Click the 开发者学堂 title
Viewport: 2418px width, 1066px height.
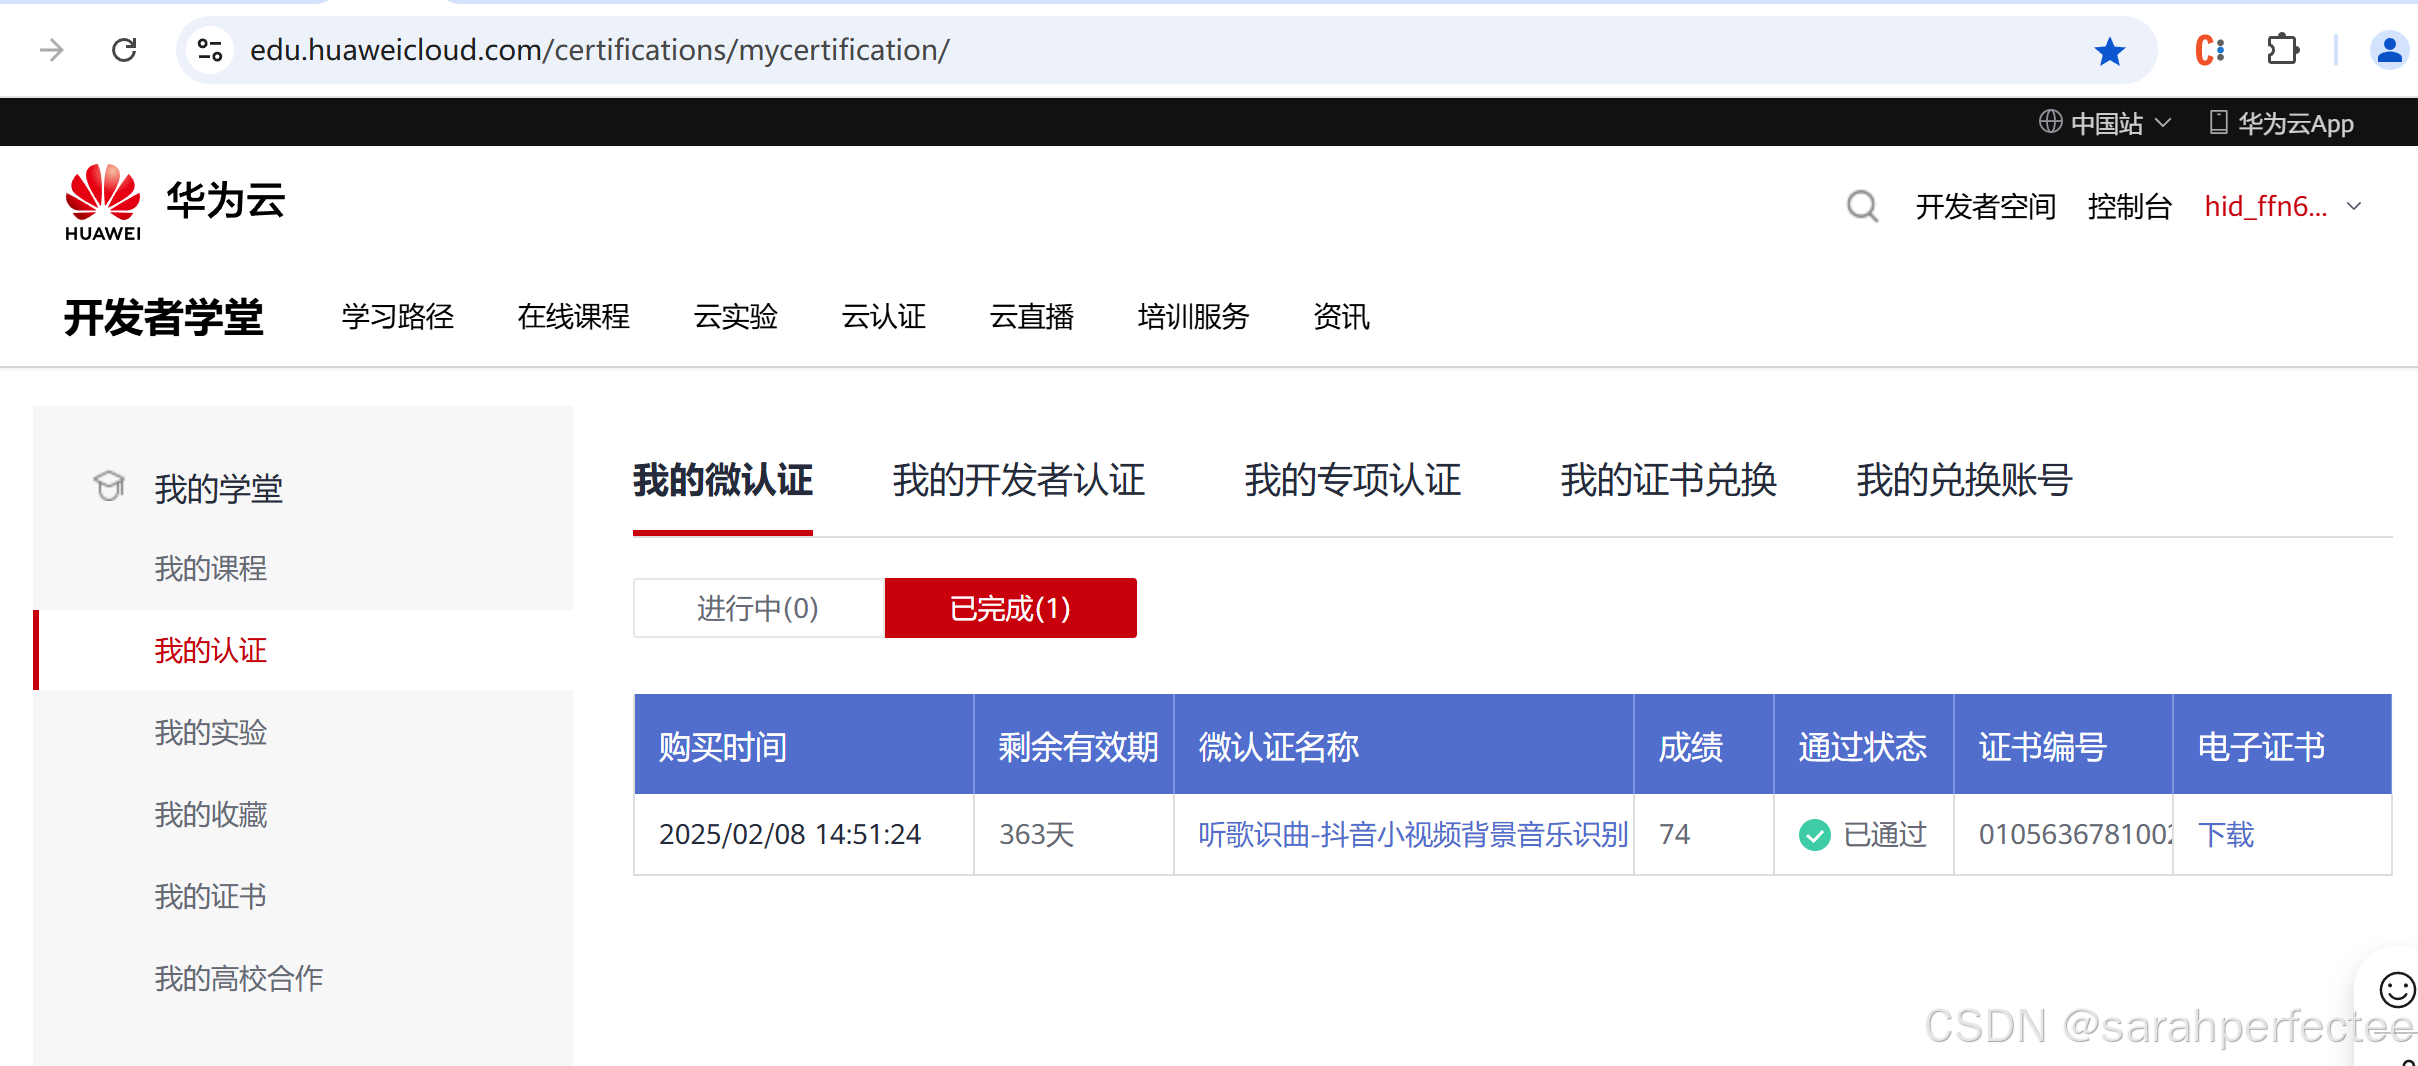(164, 317)
